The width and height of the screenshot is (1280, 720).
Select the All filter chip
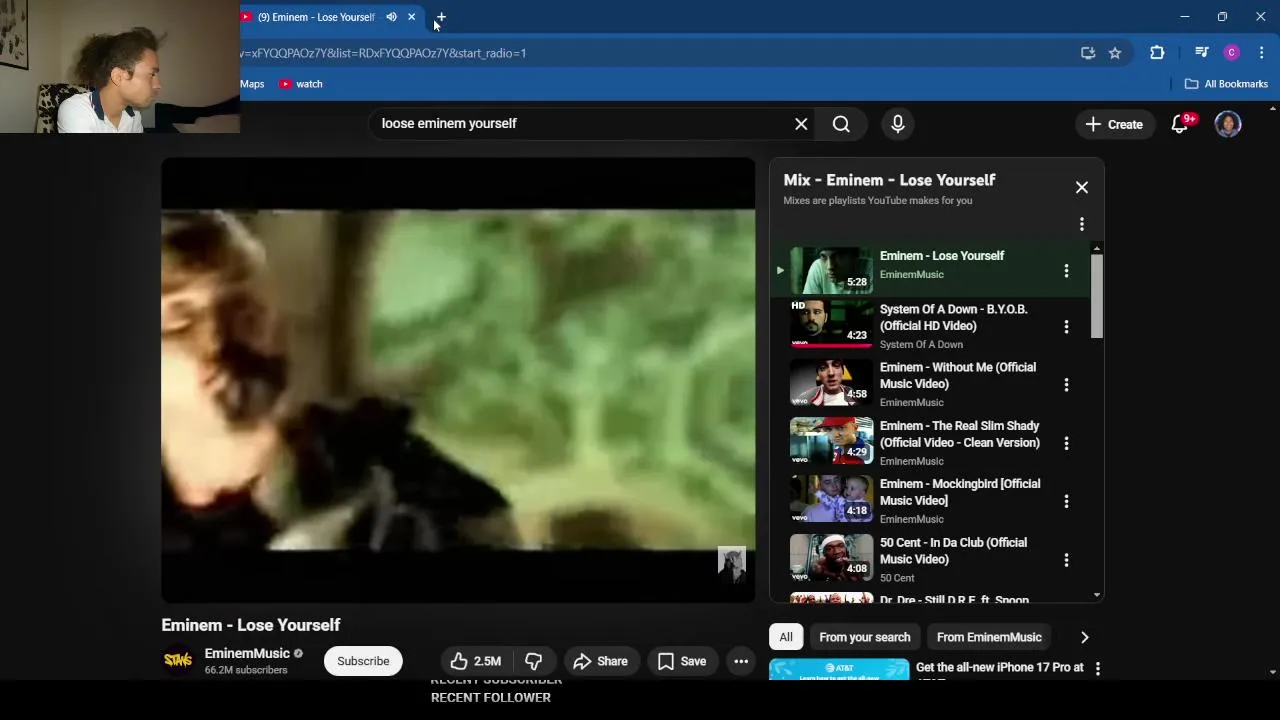(x=786, y=637)
